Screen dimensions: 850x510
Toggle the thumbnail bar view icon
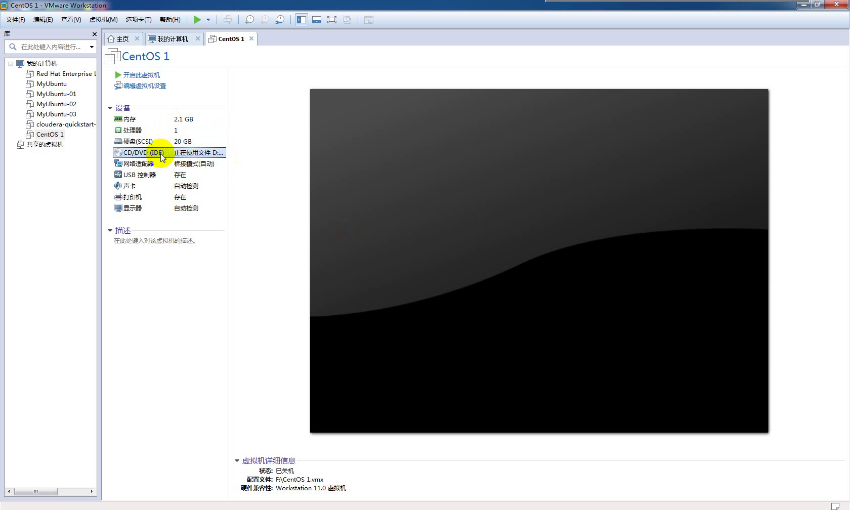pyautogui.click(x=317, y=20)
